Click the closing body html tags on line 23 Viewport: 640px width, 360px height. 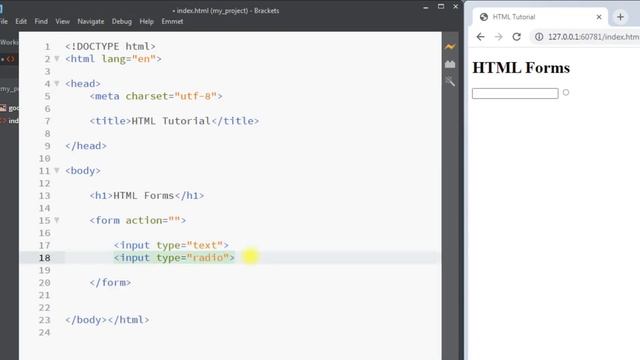107,320
